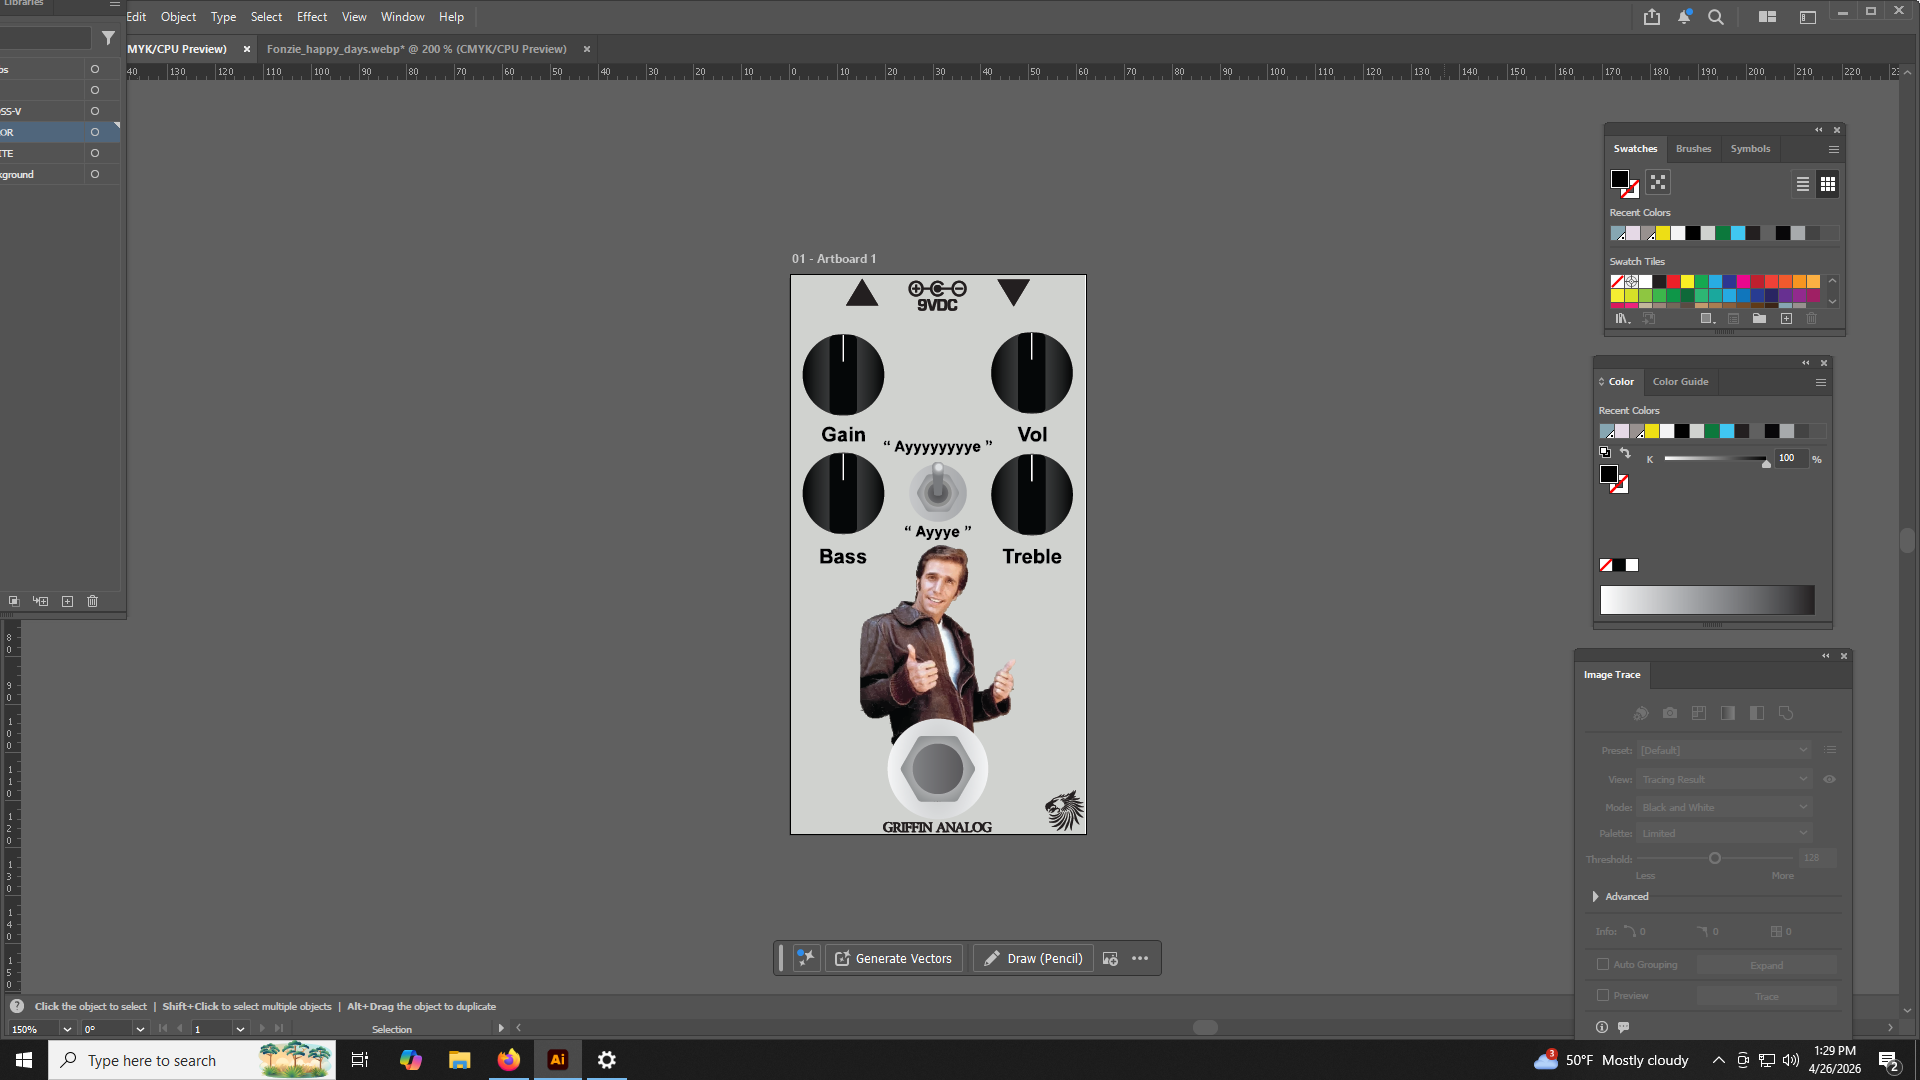1920x1080 pixels.
Task: Click the target circle of the OR layer
Action: 95,132
